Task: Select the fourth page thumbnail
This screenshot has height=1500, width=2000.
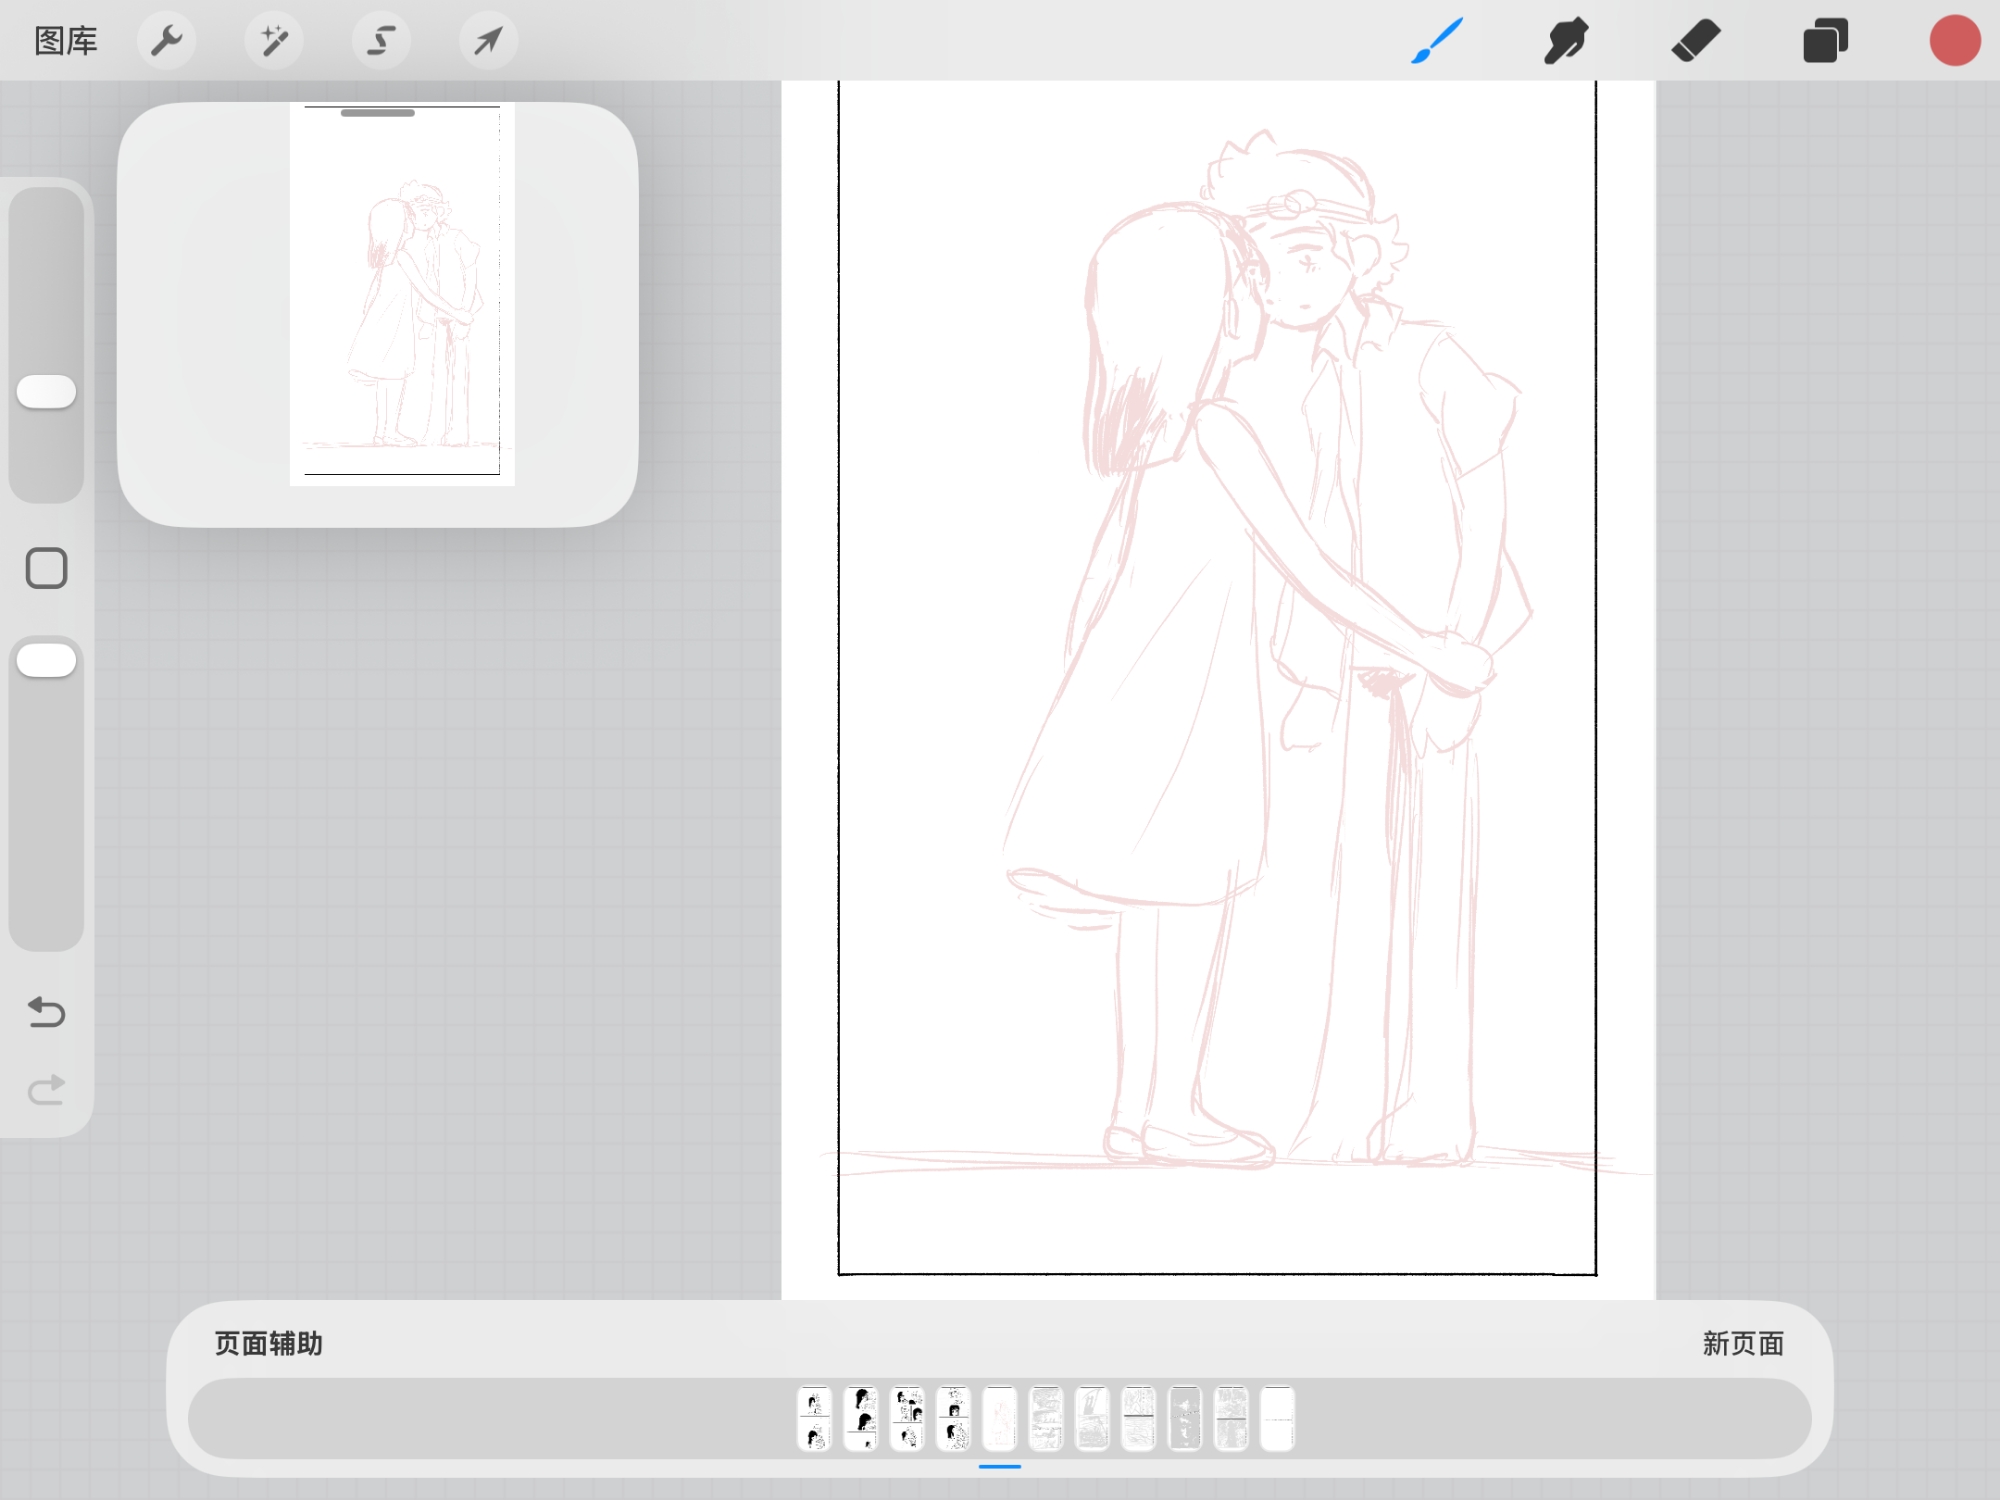Action: [x=954, y=1418]
